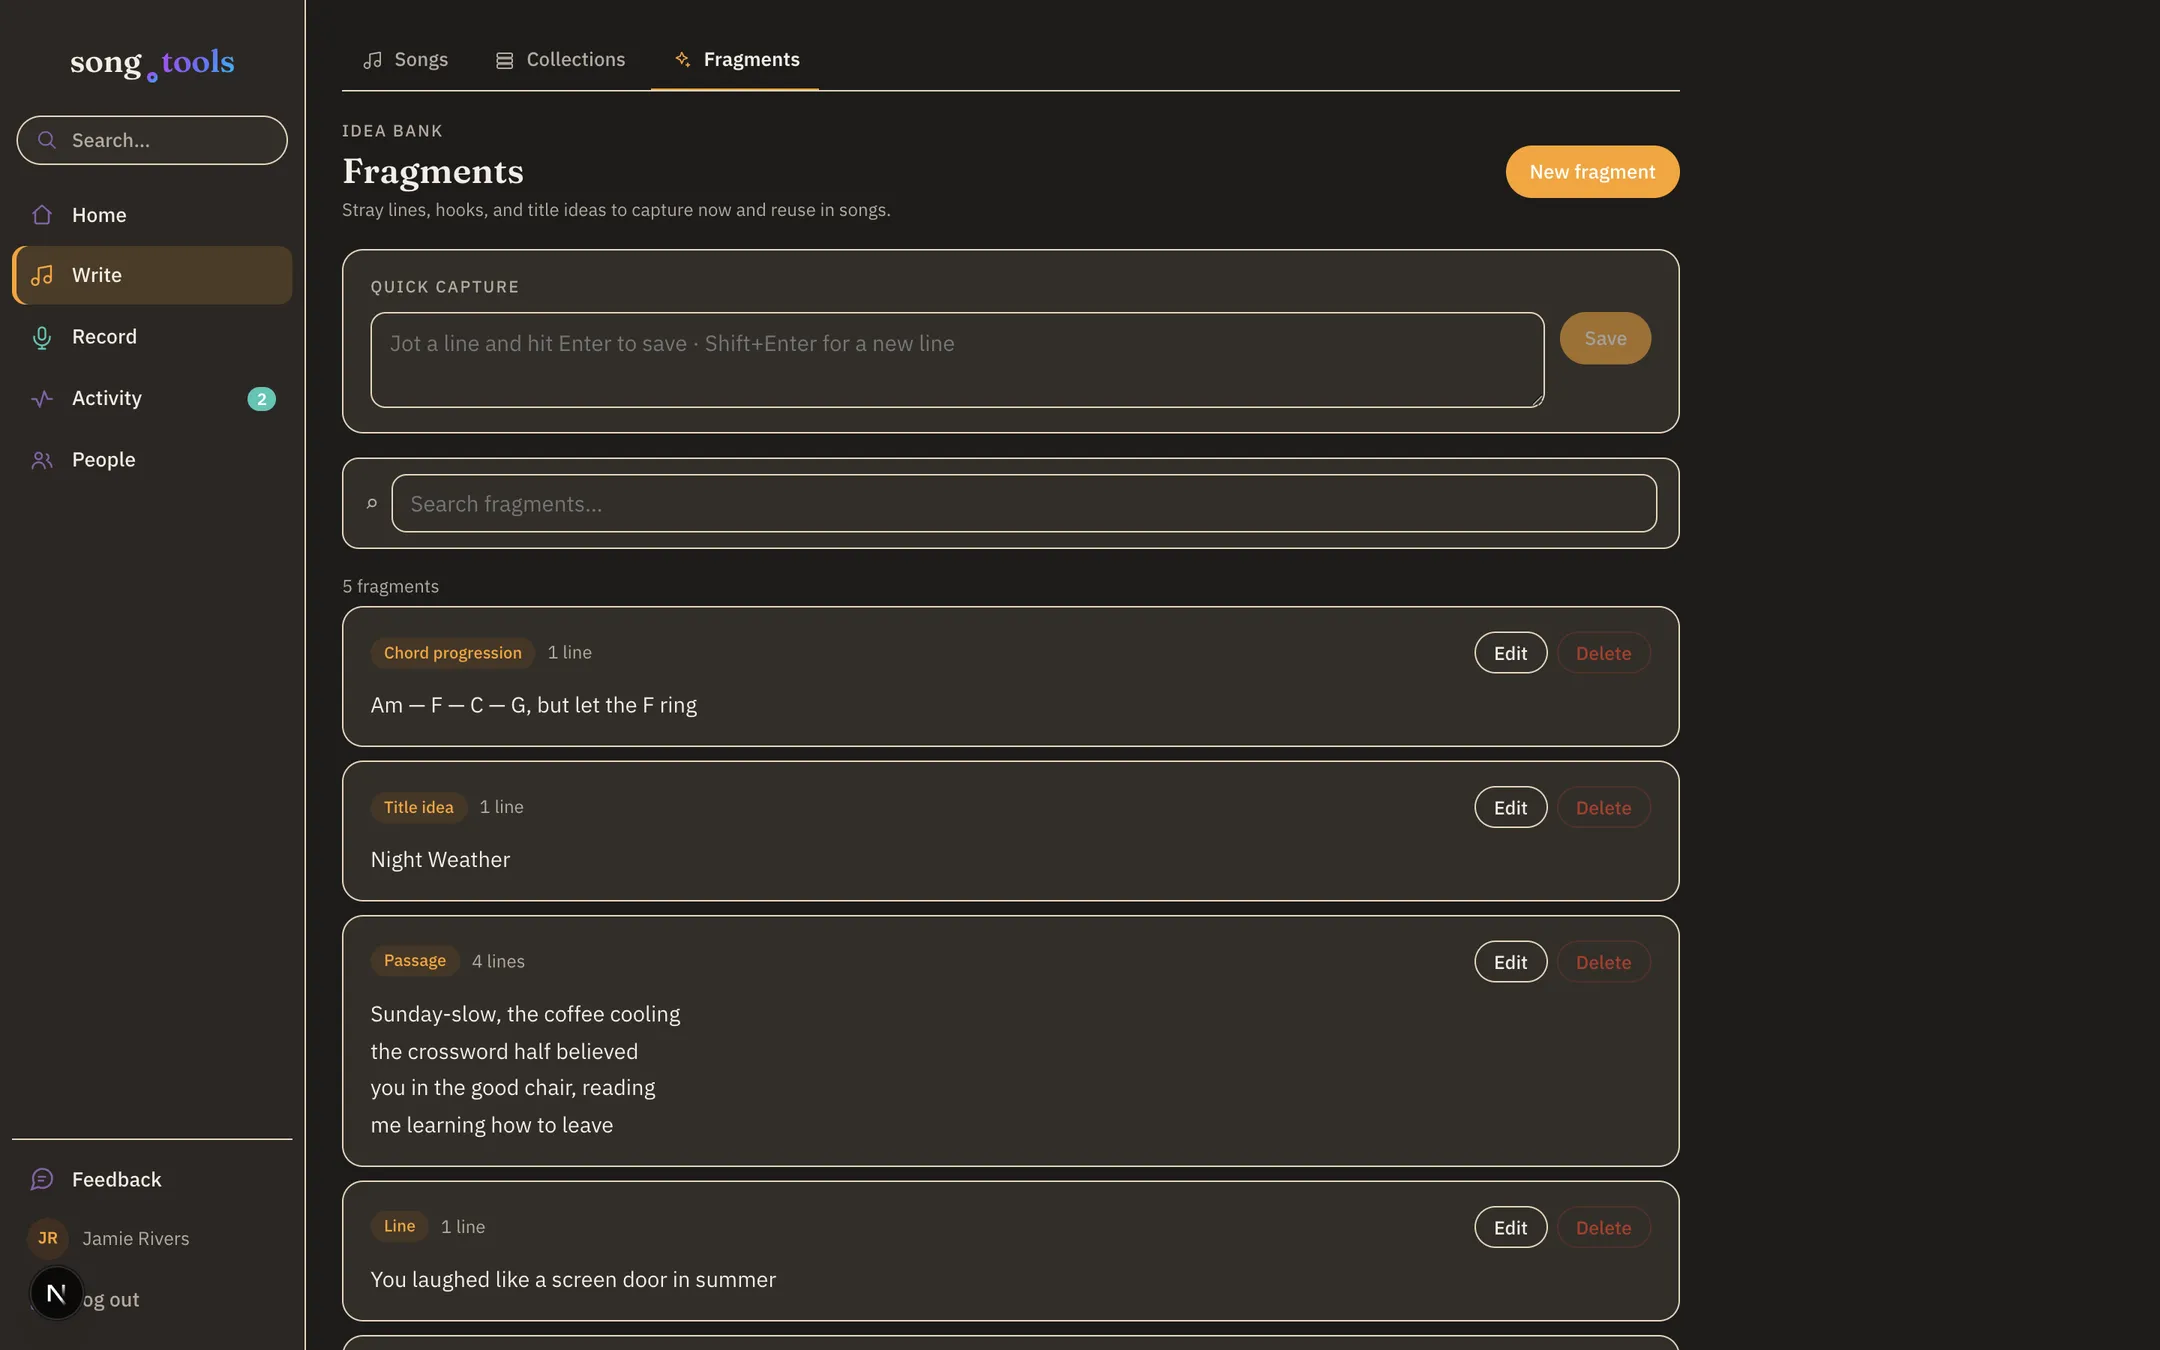
Task: Focus the Search fragments field
Action: [x=1024, y=504]
